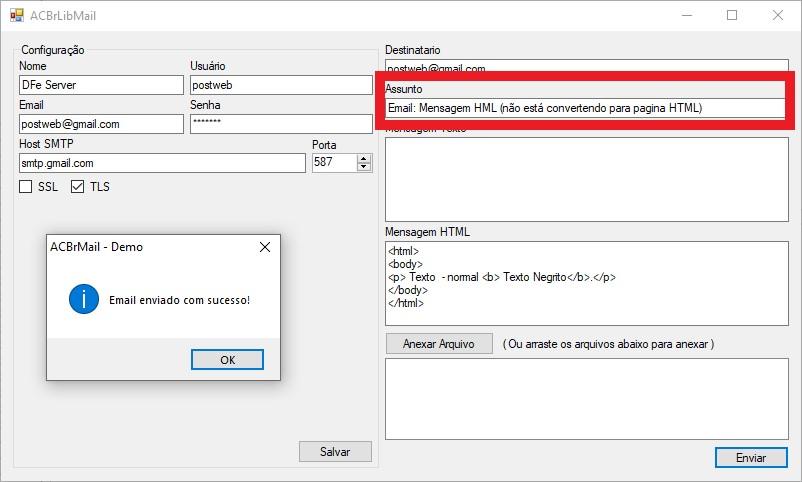The width and height of the screenshot is (802, 482).
Task: Save configuration with Salvar button
Action: (335, 452)
